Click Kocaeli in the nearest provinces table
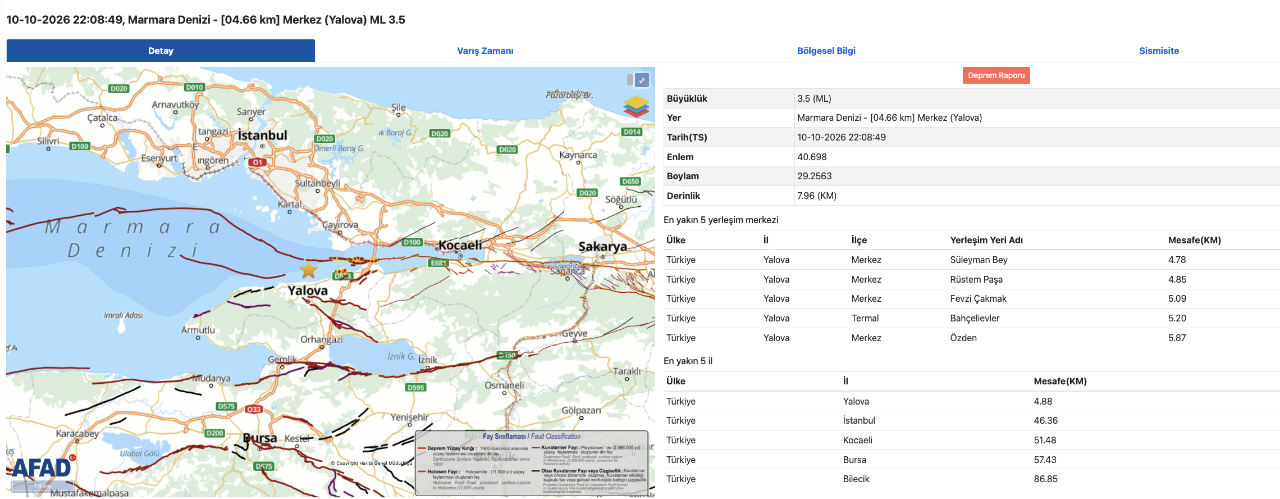 pyautogui.click(x=858, y=440)
